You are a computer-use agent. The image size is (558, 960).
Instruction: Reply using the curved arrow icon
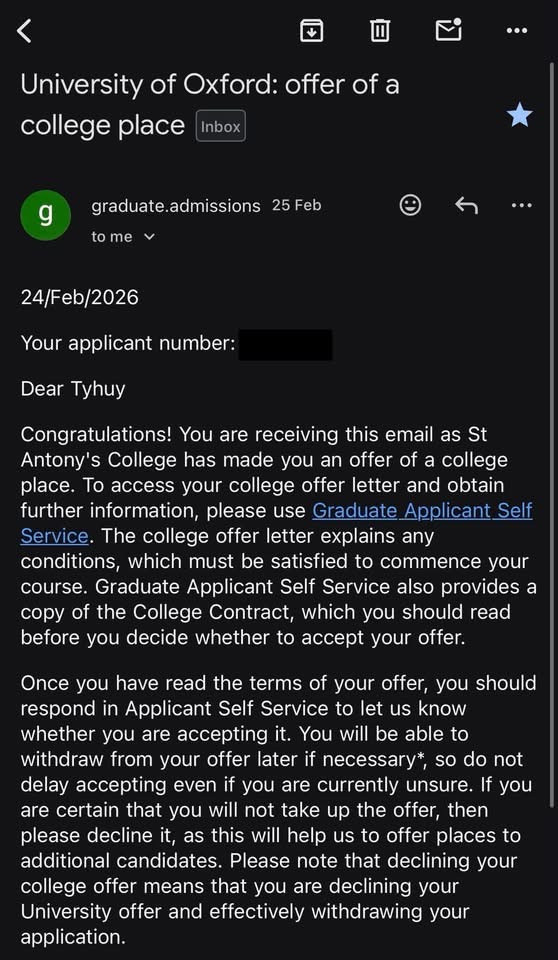coord(466,206)
